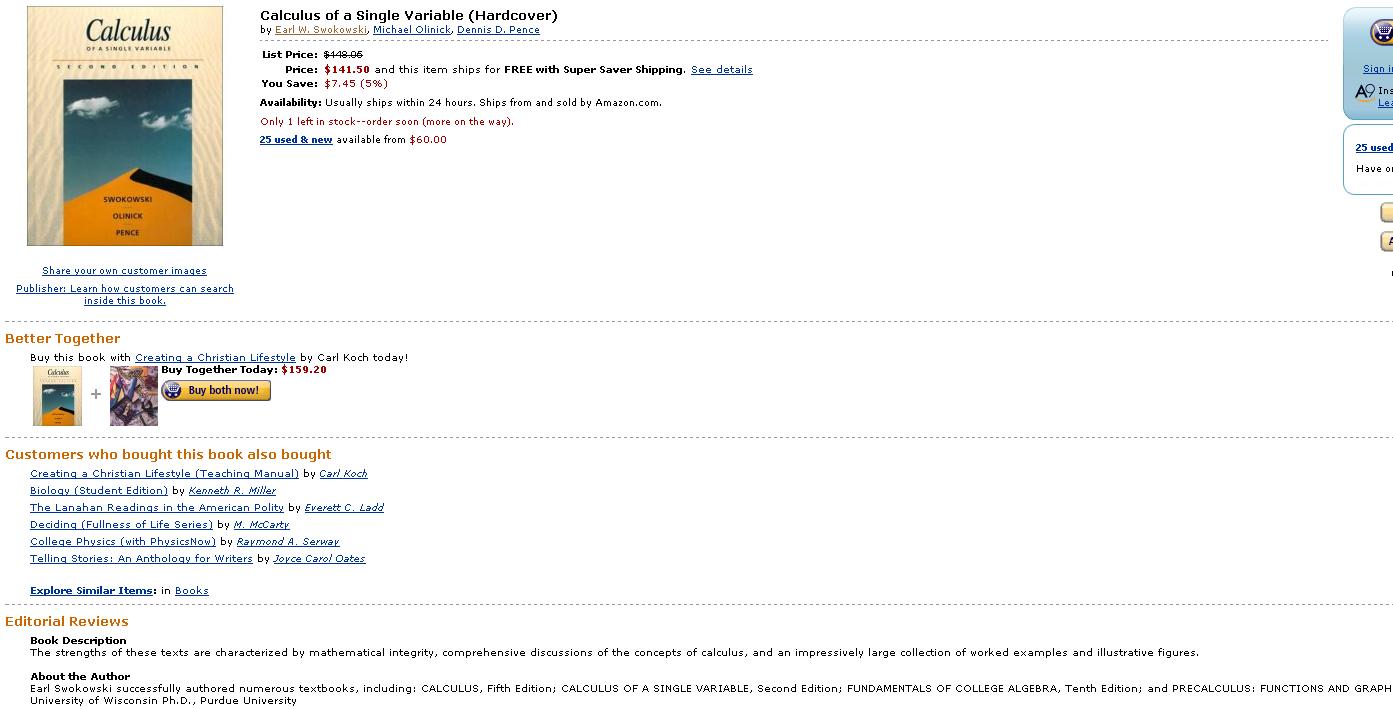This screenshot has width=1393, height=709.
Task: Open Earl W. Swokowski author link
Action: pyautogui.click(x=321, y=30)
